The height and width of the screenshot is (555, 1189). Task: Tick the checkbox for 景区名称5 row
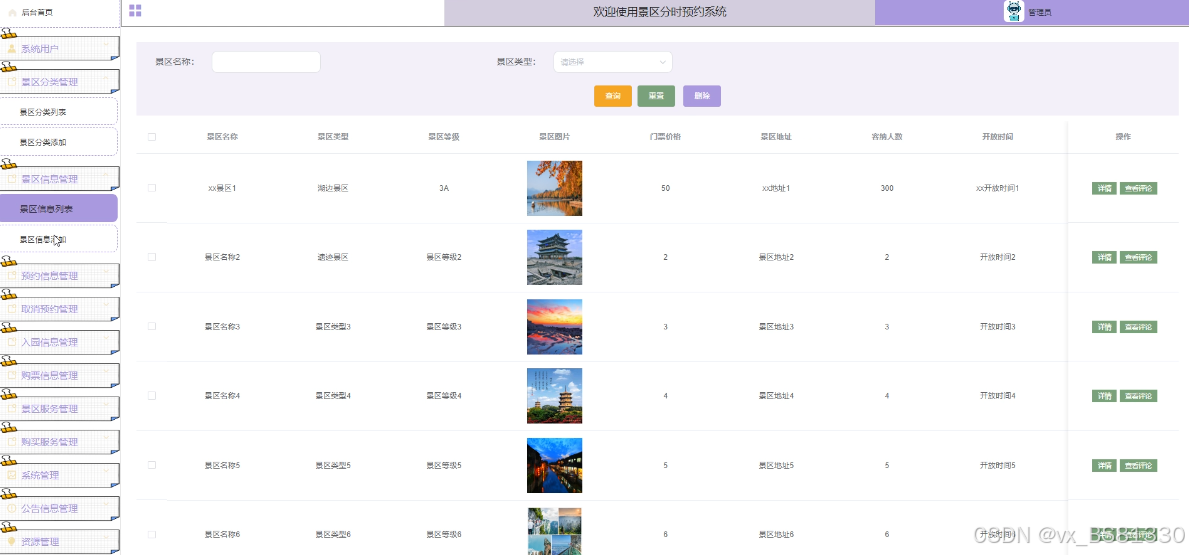click(x=152, y=465)
